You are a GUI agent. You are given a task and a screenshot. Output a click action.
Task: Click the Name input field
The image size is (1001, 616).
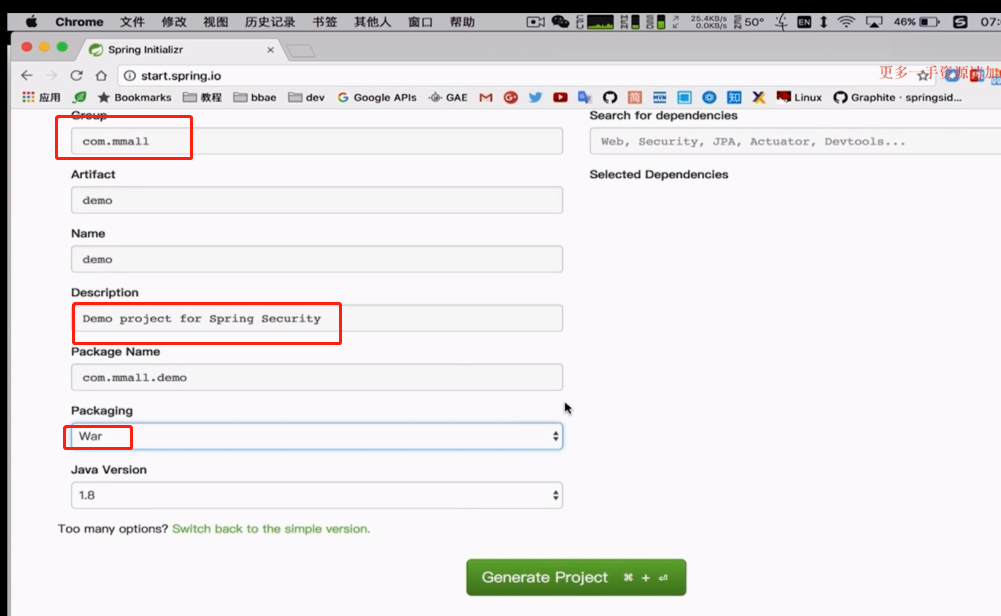317,259
